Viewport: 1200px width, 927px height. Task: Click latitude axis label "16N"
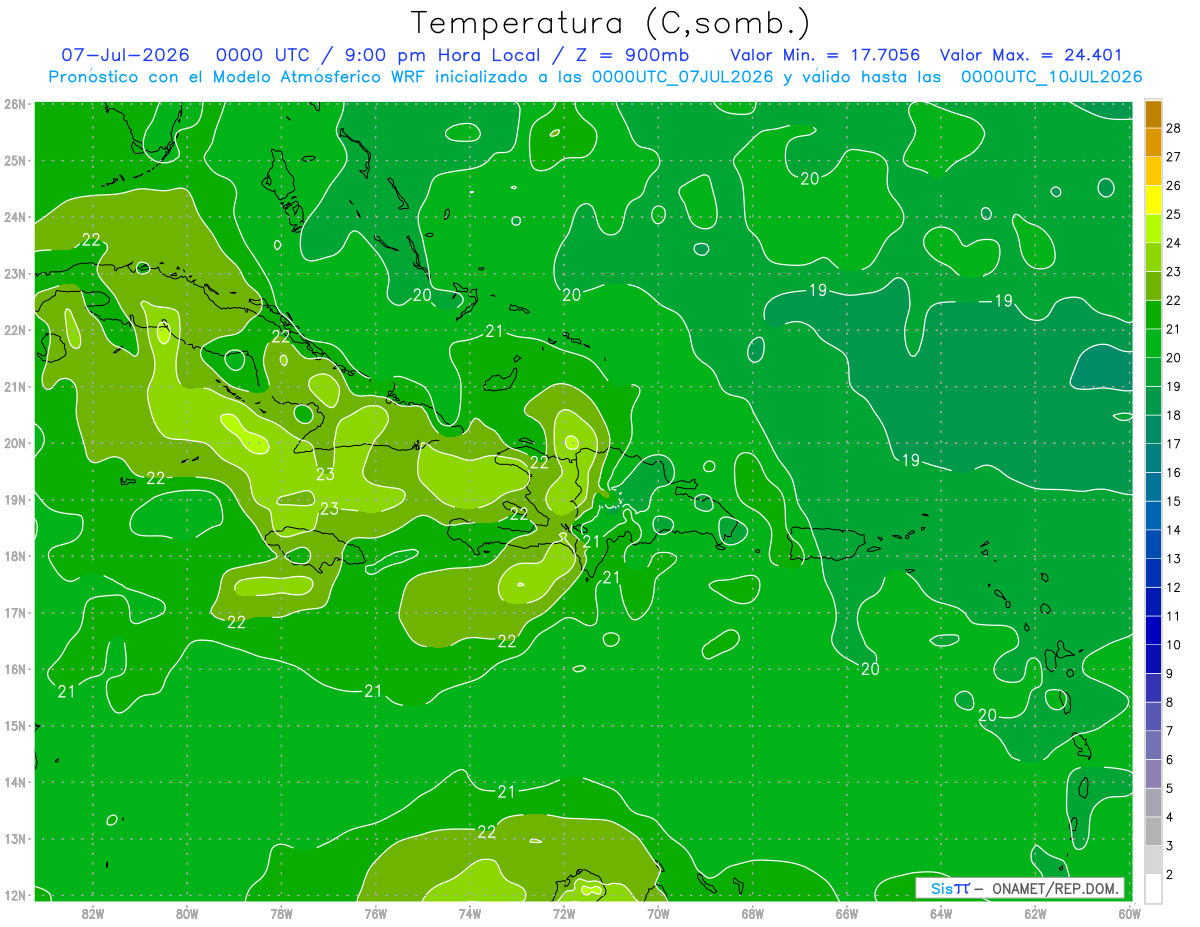click(15, 669)
